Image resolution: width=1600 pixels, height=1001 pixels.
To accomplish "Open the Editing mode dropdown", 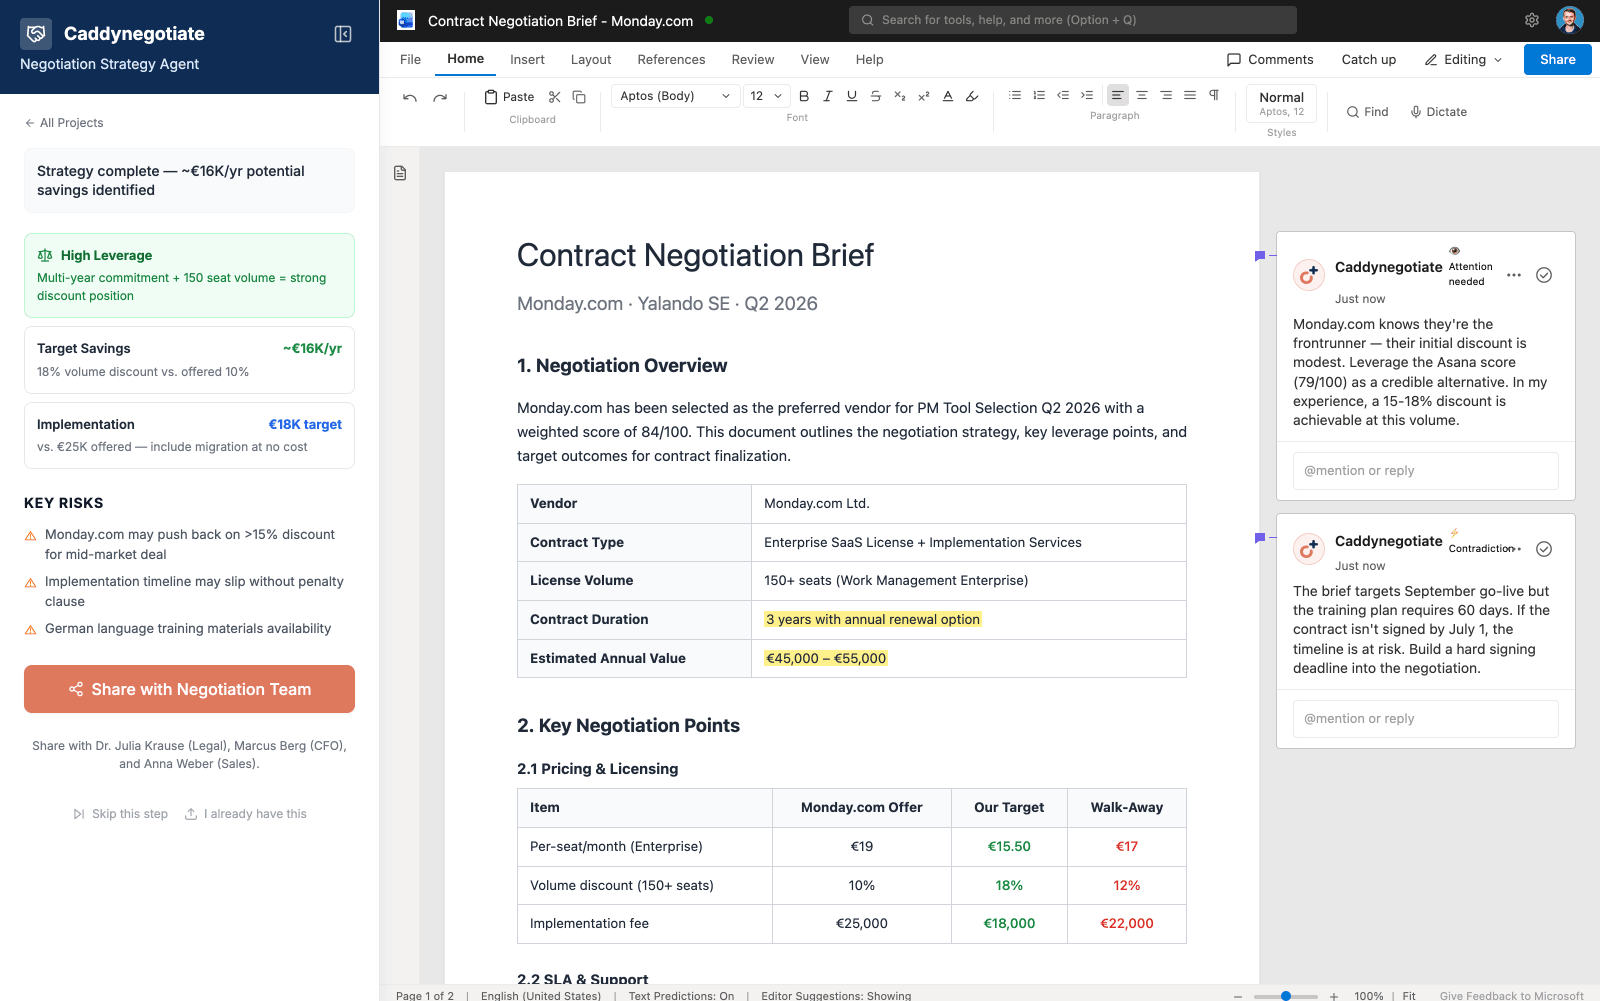I will point(1463,60).
